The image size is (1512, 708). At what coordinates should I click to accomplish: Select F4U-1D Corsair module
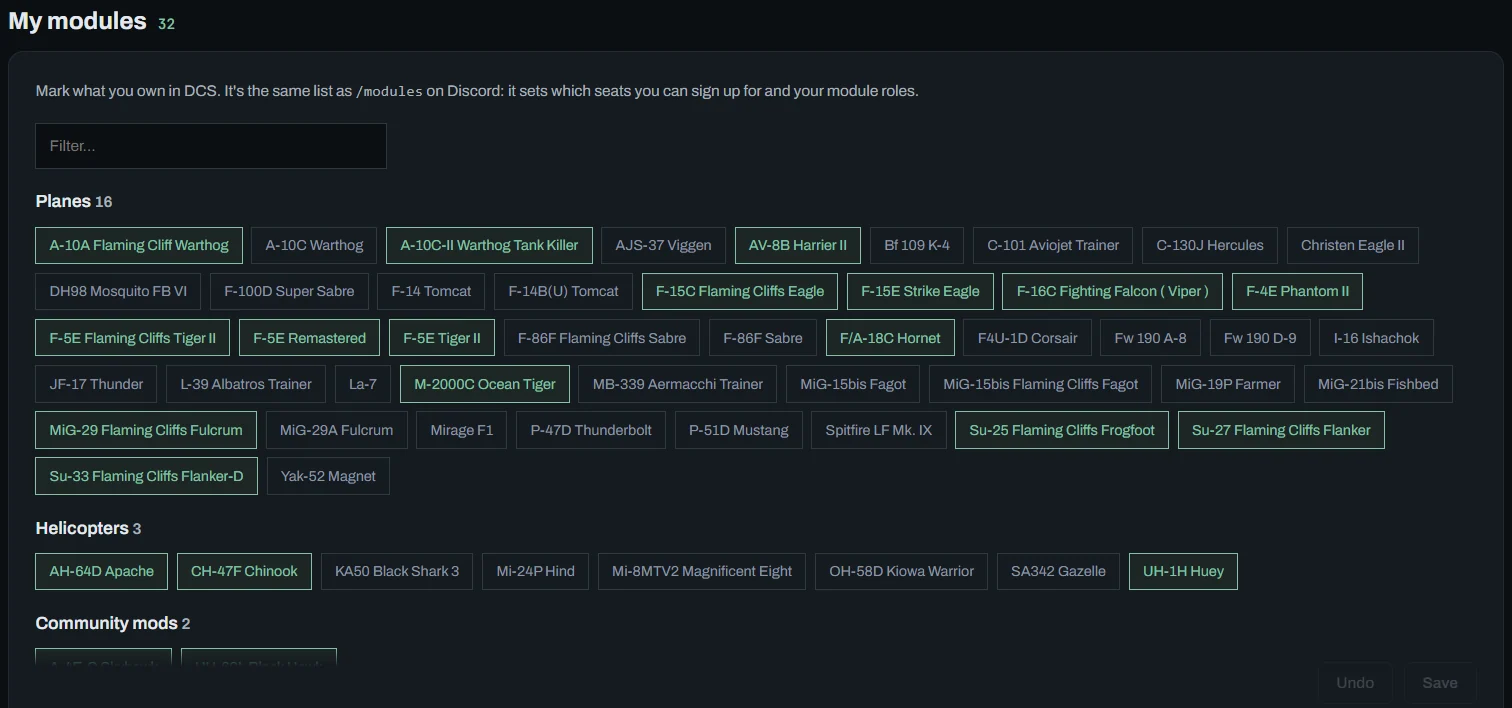[1027, 338]
